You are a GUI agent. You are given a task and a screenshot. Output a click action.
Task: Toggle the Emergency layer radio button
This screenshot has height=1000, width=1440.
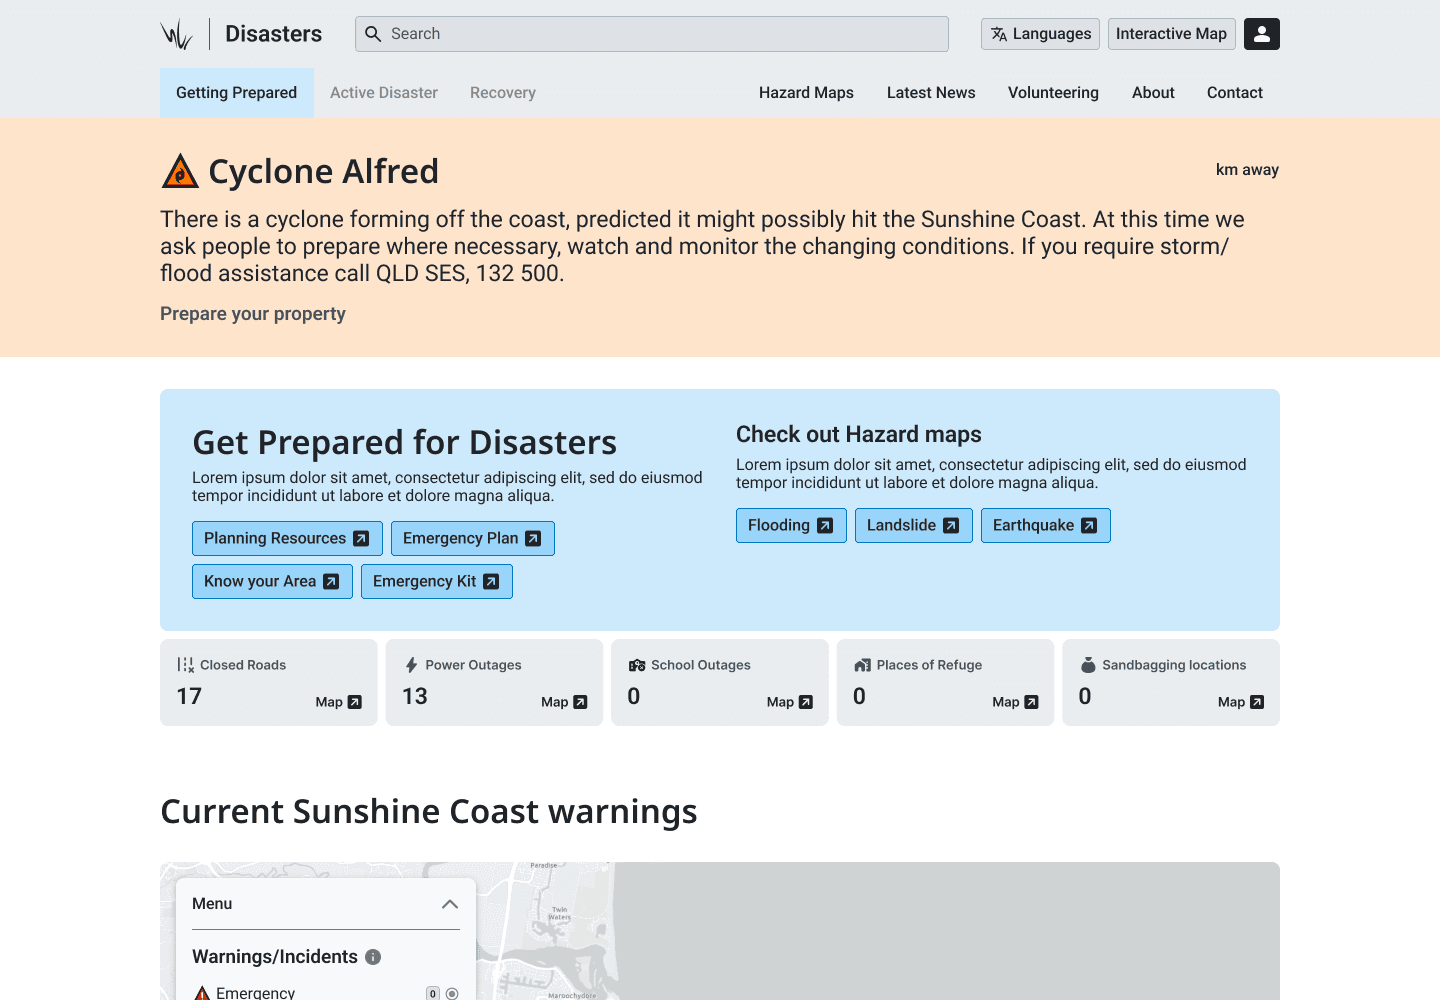tap(452, 993)
